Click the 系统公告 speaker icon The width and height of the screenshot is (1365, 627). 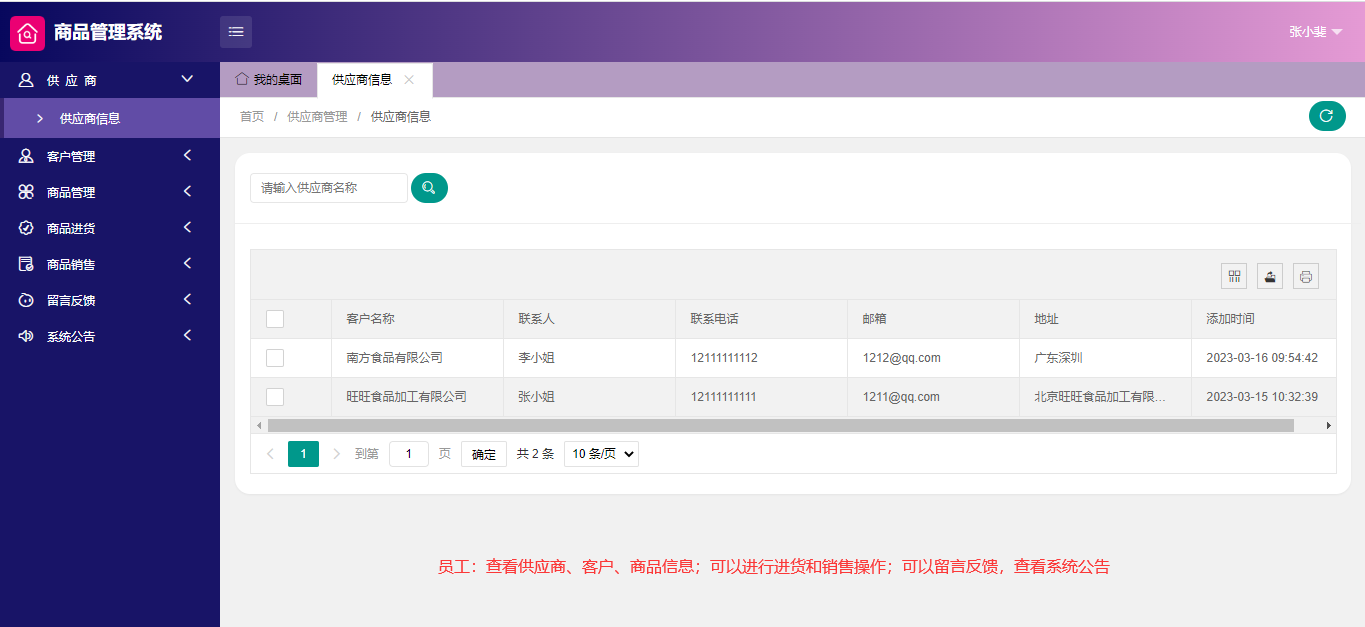(26, 336)
